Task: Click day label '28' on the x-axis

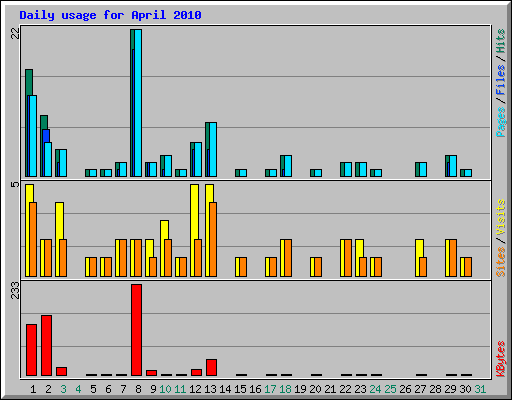Action: tap(435, 389)
